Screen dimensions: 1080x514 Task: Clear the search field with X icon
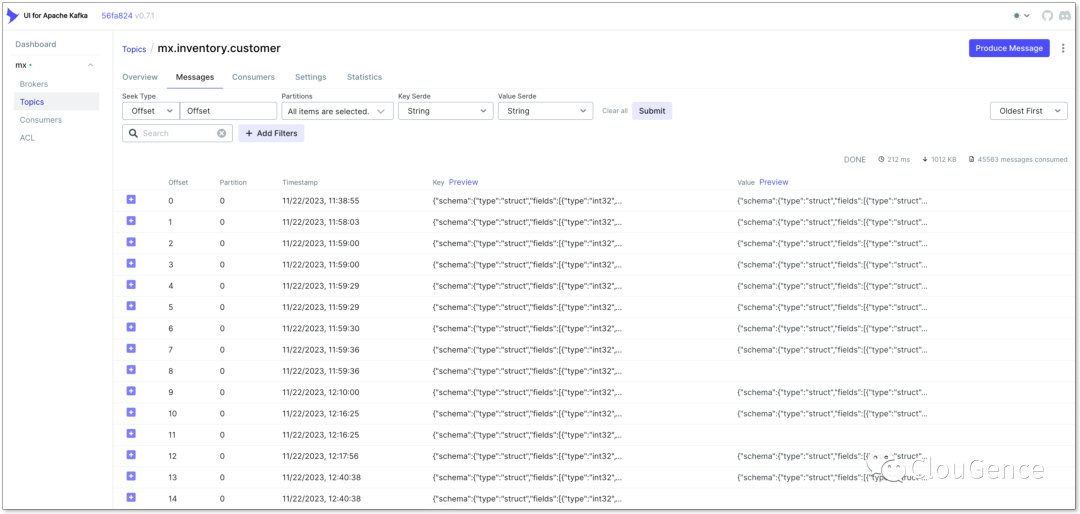(222, 133)
